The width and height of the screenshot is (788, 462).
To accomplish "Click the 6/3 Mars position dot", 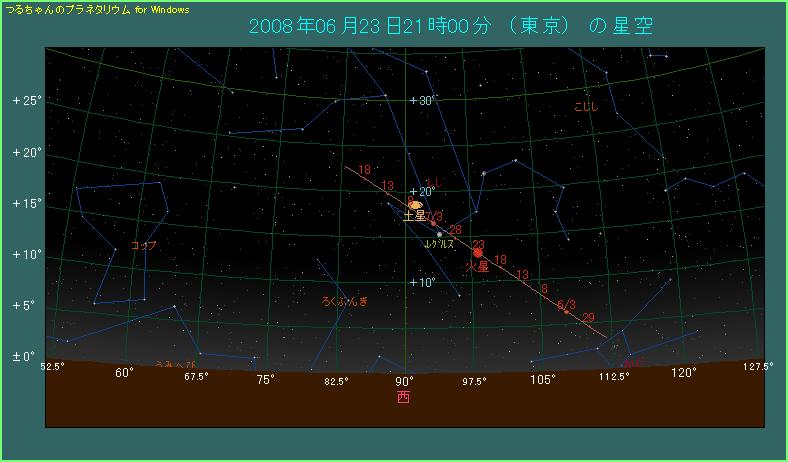I will (x=566, y=312).
